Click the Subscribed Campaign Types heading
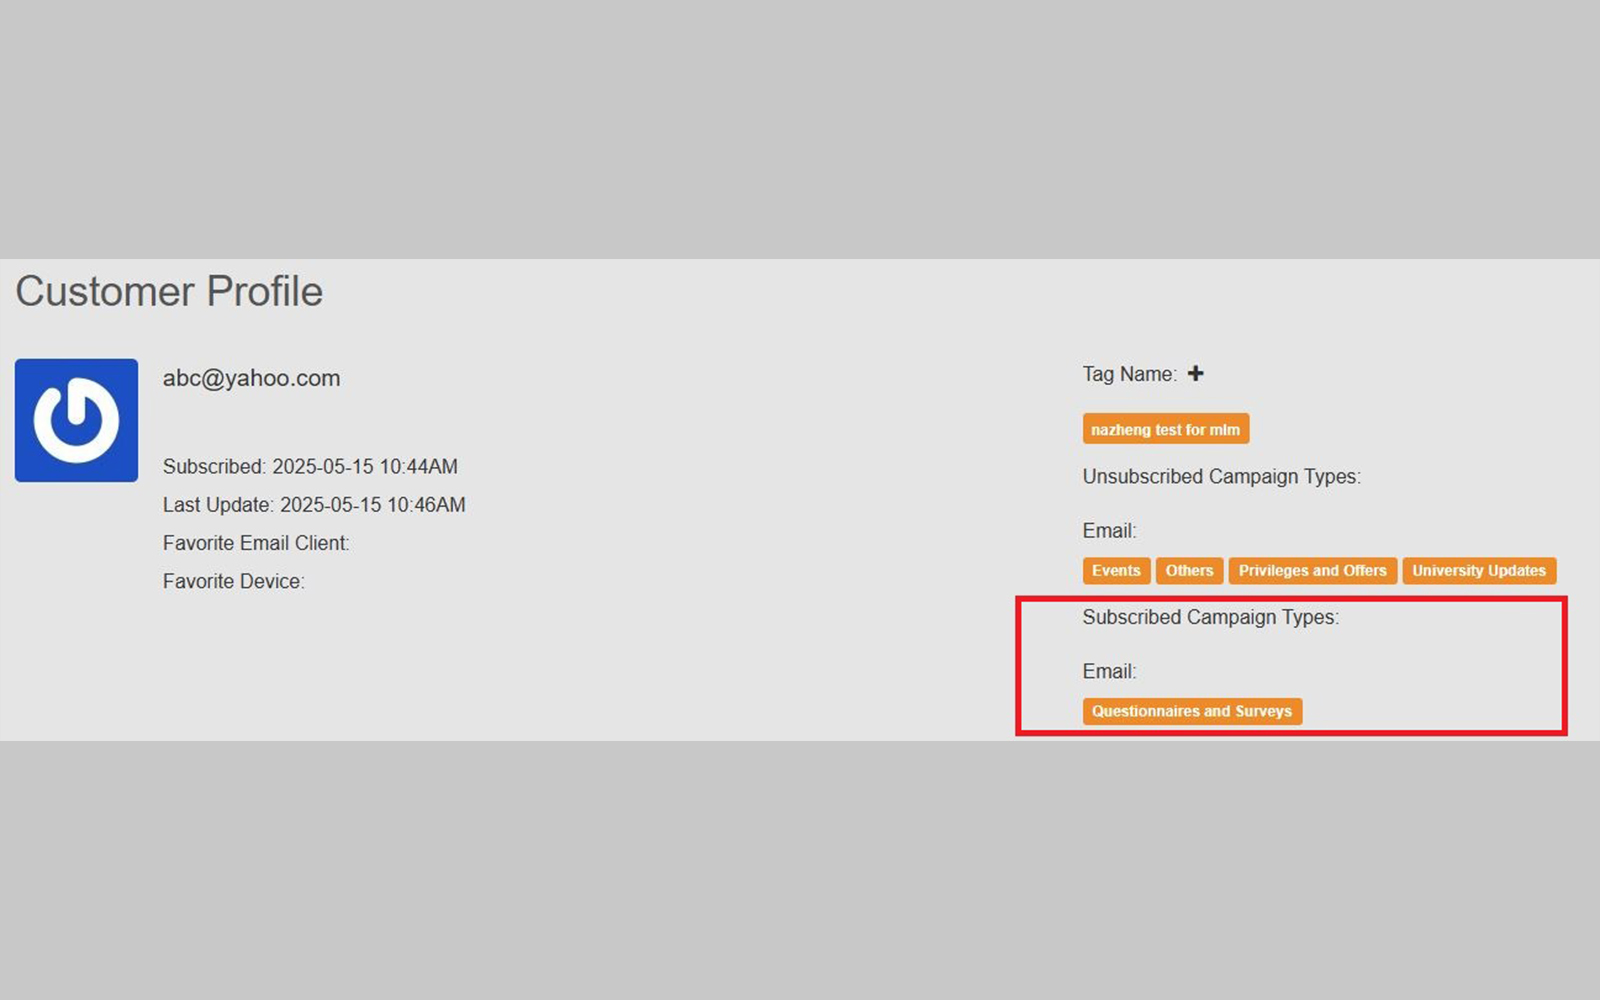 [x=1210, y=617]
